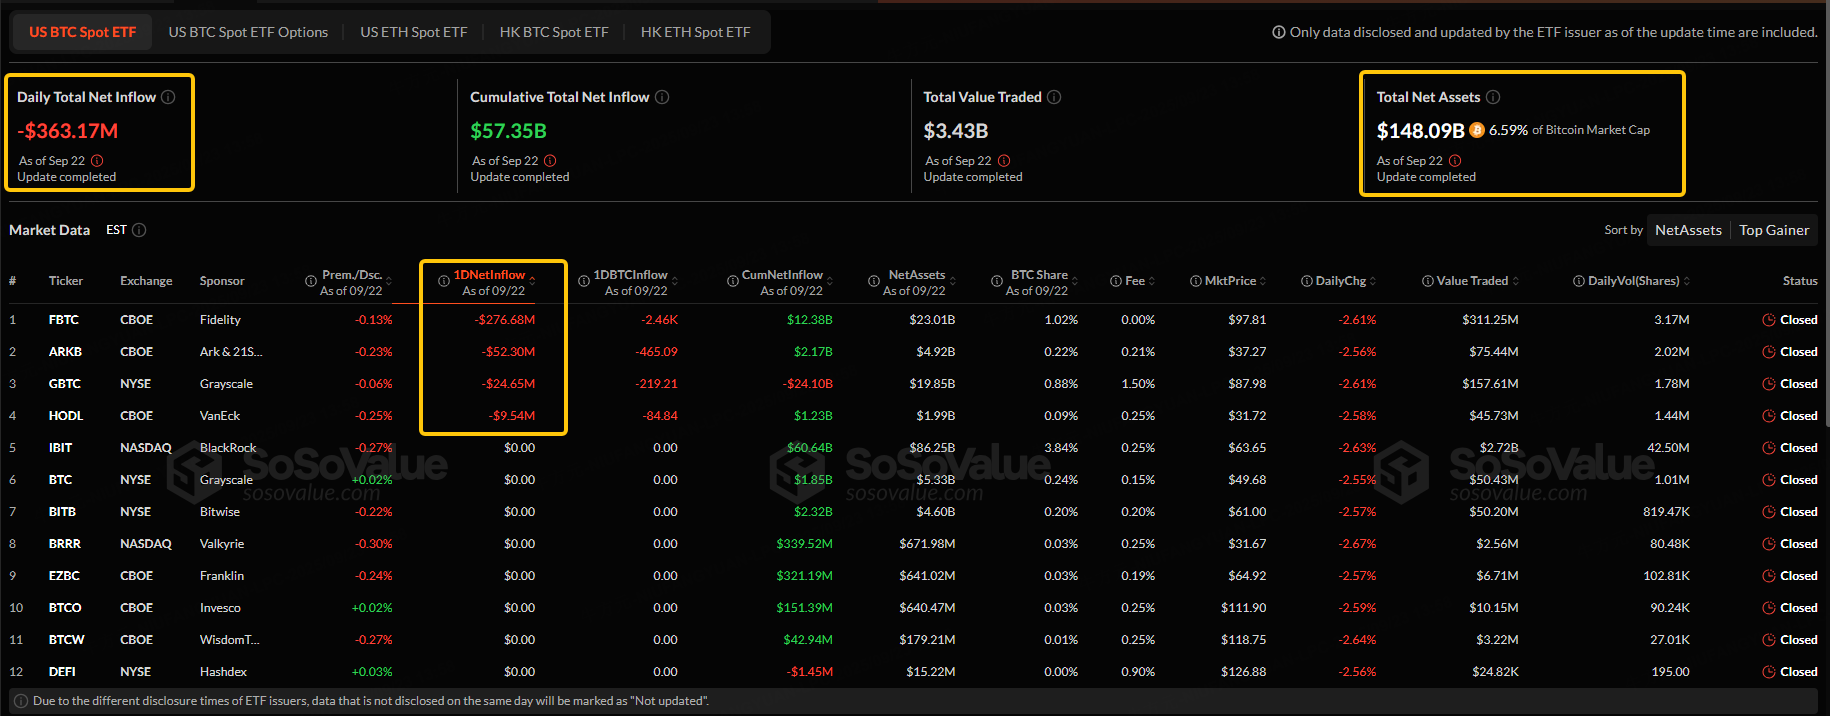Click the orange Bitcoin icon beside $148.09B
This screenshot has height=716, width=1830.
click(x=1477, y=130)
